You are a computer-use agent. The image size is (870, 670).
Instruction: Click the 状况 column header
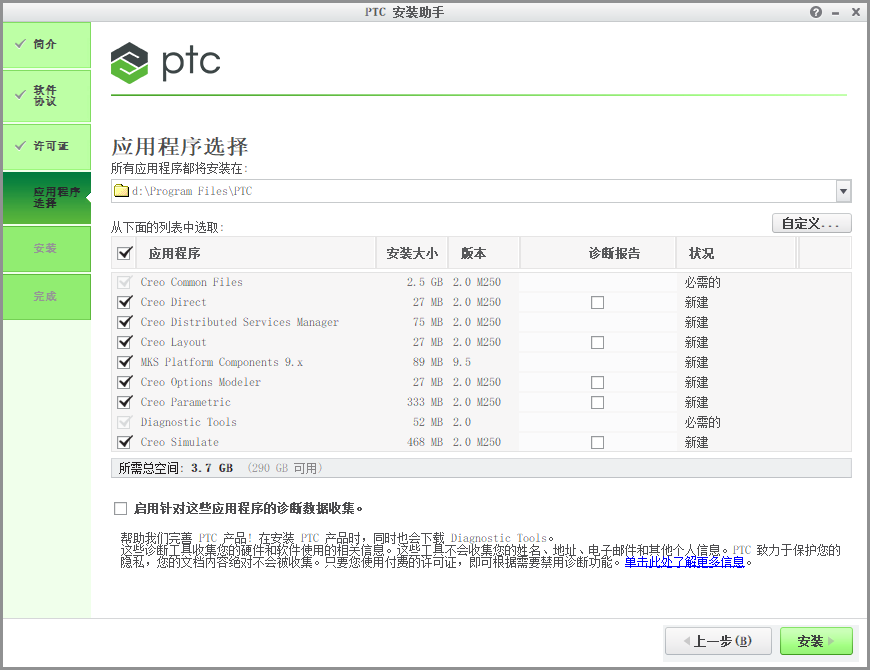pyautogui.click(x=736, y=253)
